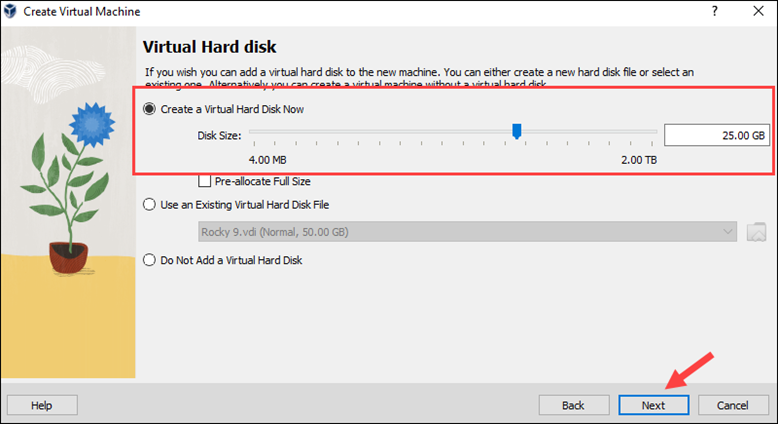The height and width of the screenshot is (424, 778).
Task: Click the 25.00 GB disk size field
Action: 717,135
